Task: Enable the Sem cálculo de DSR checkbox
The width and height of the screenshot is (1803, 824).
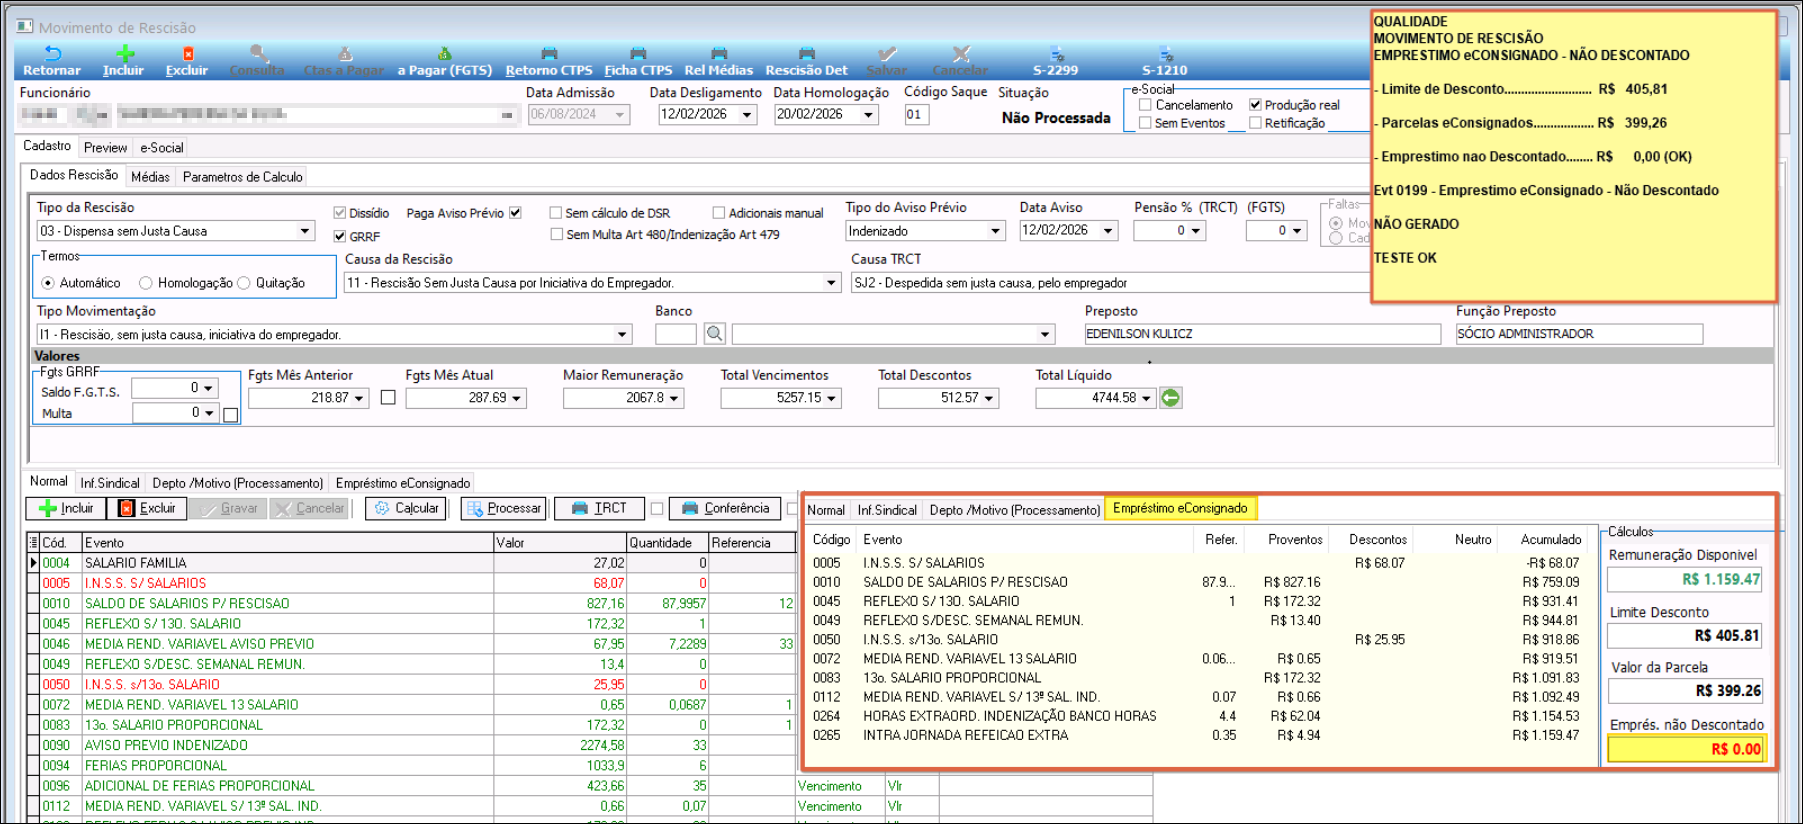Action: (556, 213)
